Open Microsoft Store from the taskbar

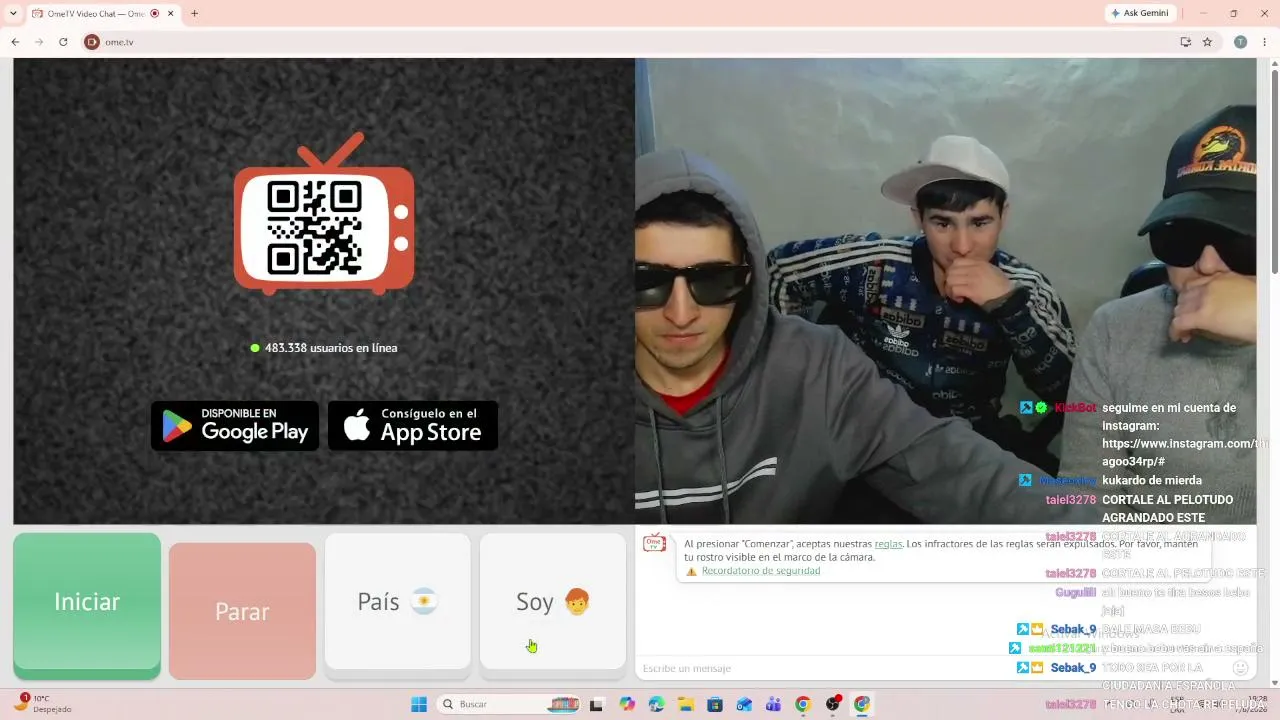pyautogui.click(x=715, y=704)
